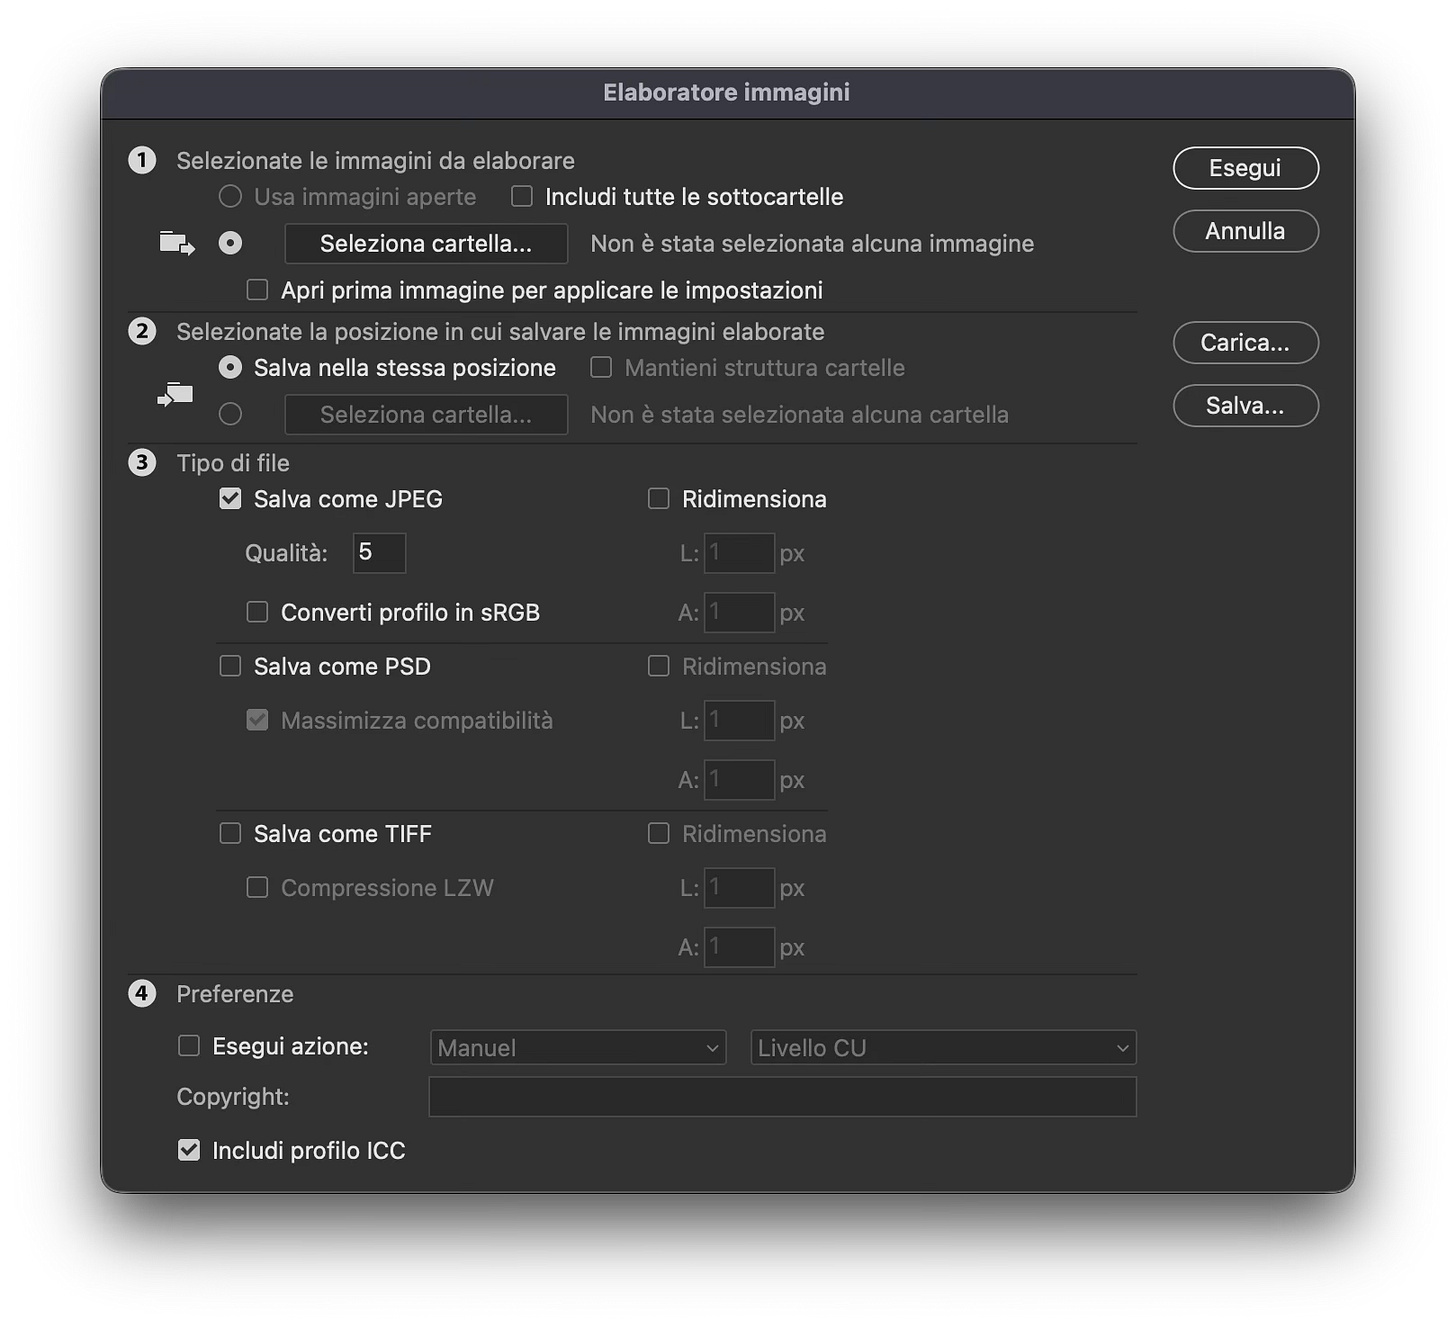The width and height of the screenshot is (1456, 1326).
Task: Click the source folder icon in section 1
Action: click(x=177, y=243)
